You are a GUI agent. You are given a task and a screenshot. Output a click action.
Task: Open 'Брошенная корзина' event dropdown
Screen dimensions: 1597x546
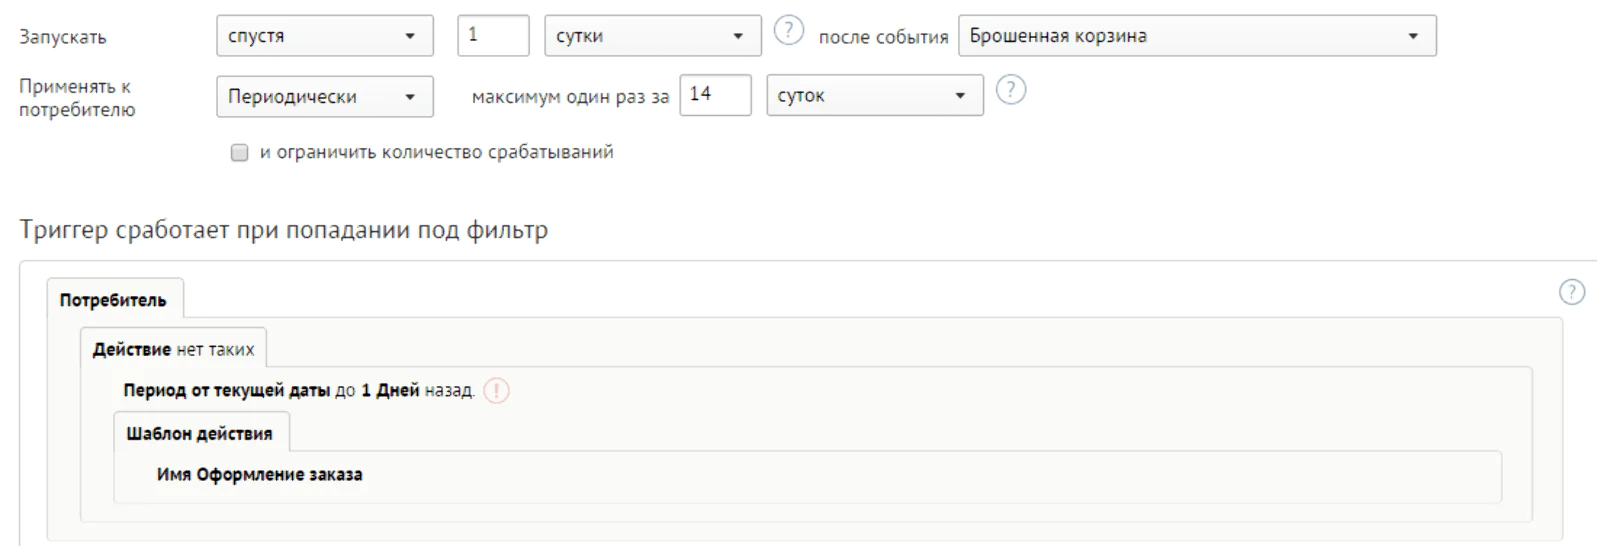point(1197,36)
